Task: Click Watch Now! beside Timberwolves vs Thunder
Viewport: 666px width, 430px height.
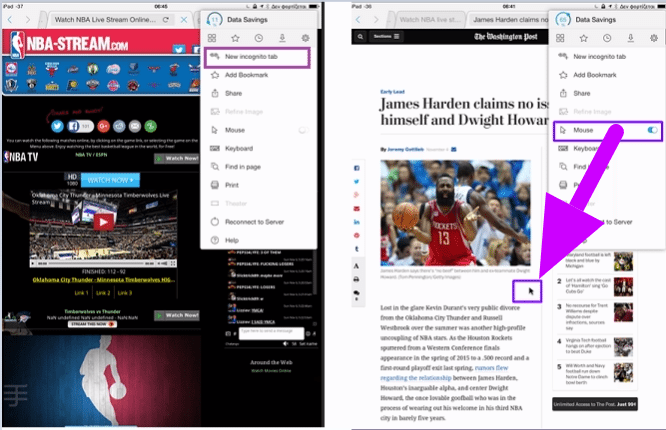Action: [177, 316]
